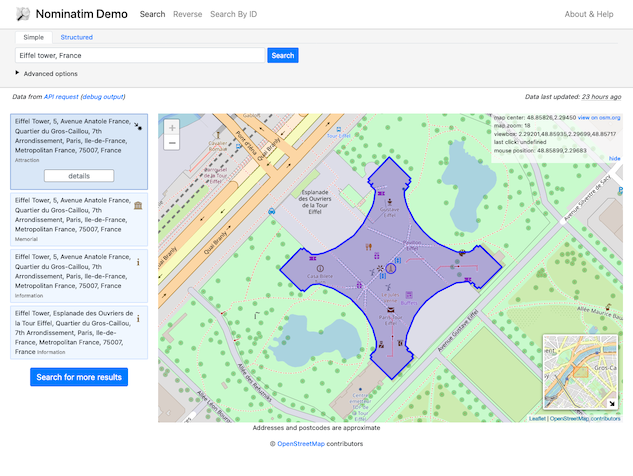Click the restaurant fork-and-knife map icon

369,247
